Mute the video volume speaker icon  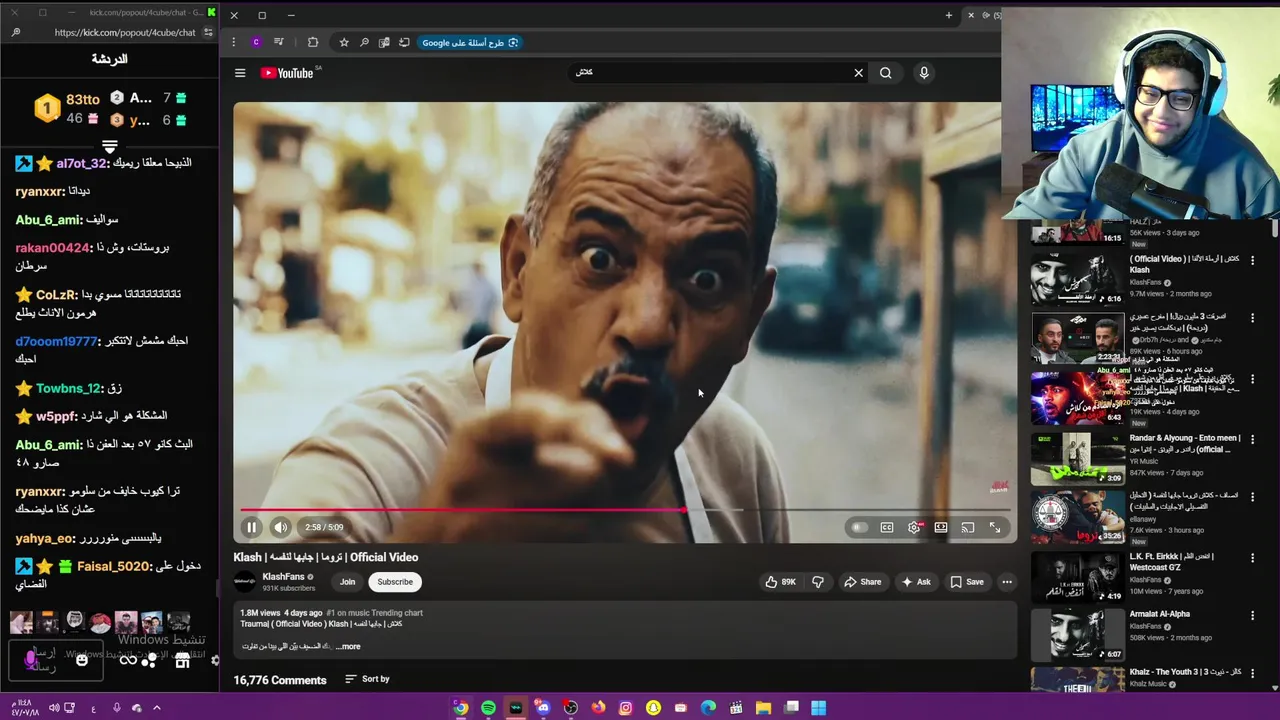281,527
